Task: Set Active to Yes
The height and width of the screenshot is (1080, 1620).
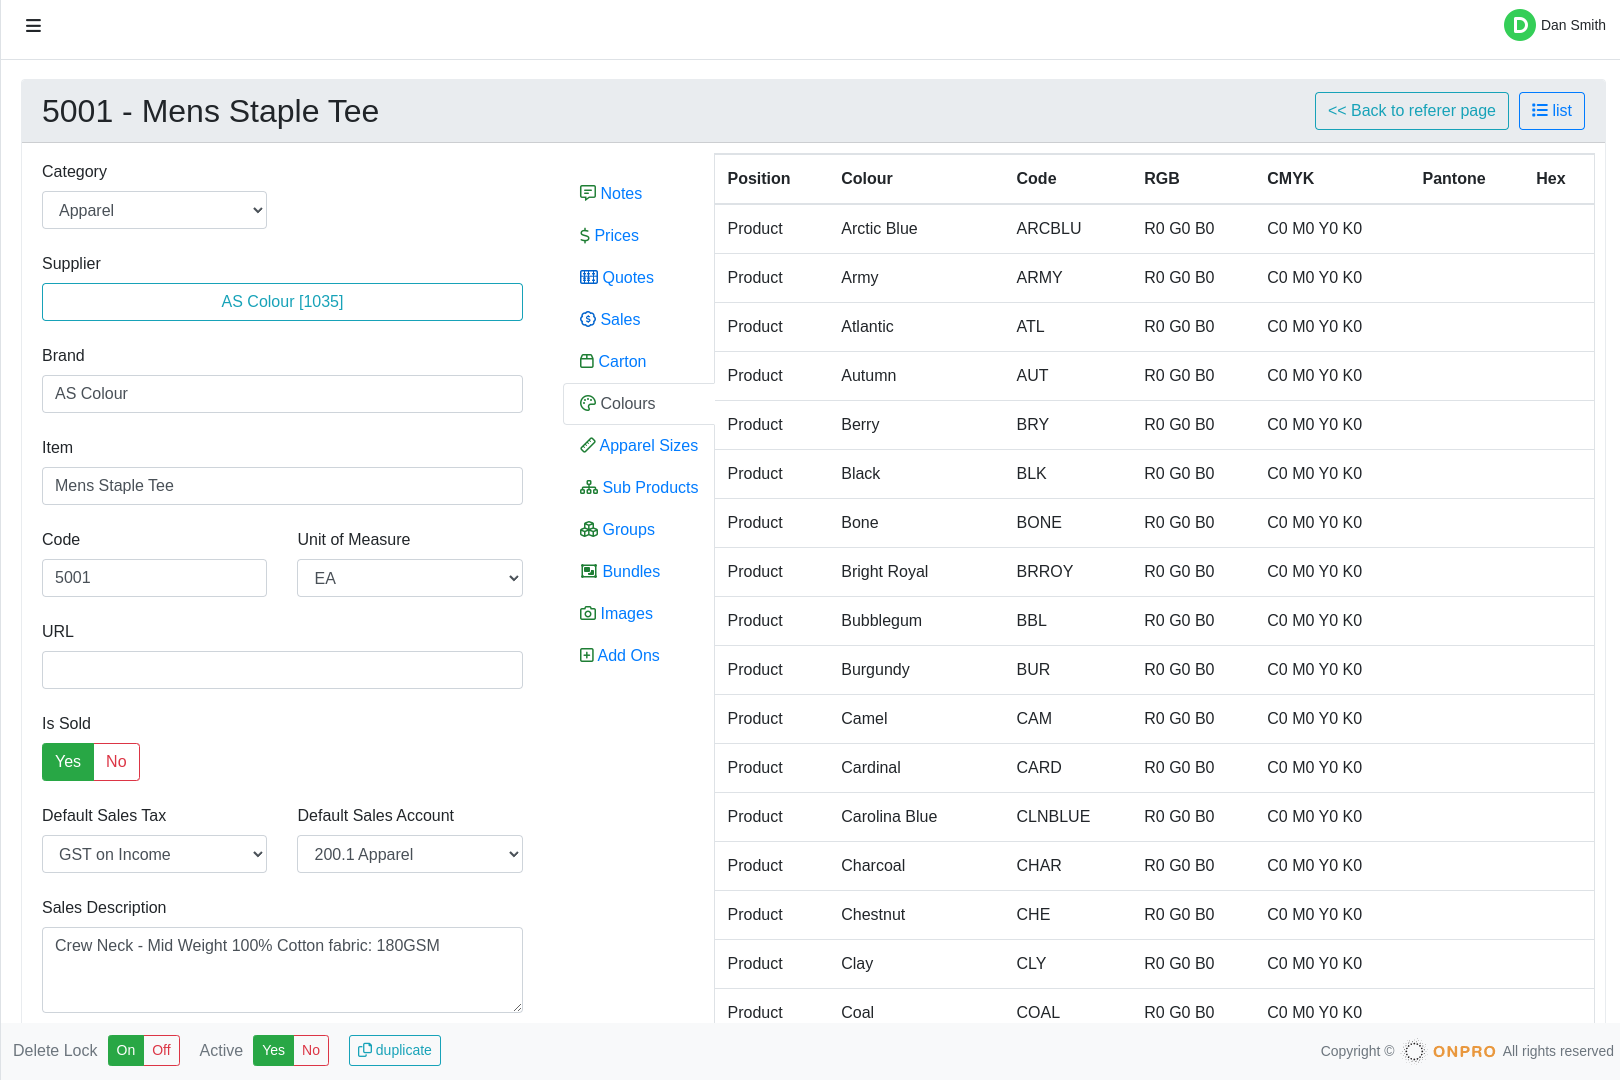Action: click(x=273, y=1050)
